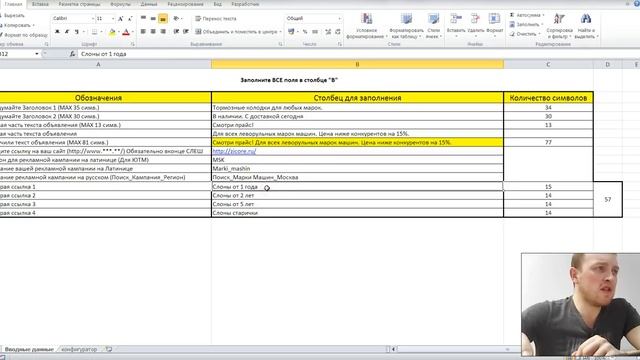The width and height of the screenshot is (640, 360).
Task: Click the Excel help question mark icon
Action: click(637, 3)
